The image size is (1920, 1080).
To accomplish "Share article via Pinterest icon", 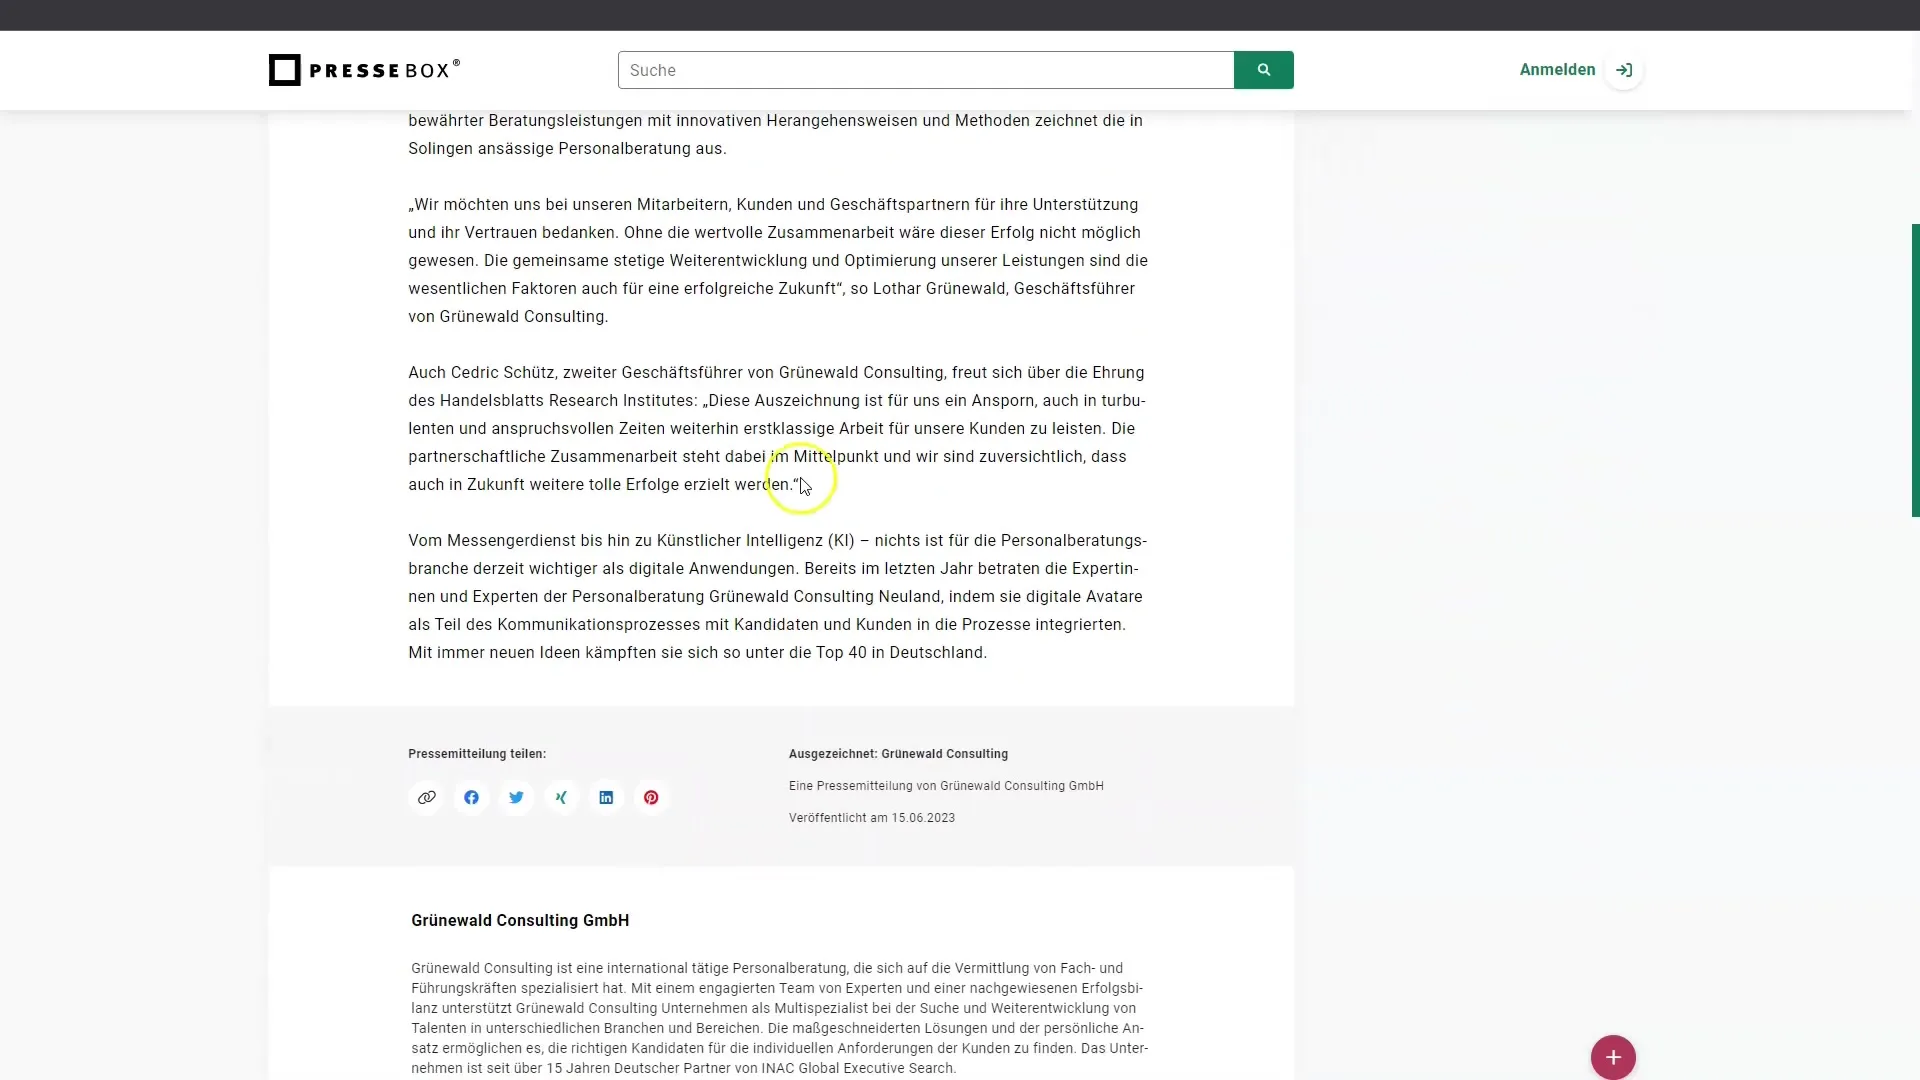I will tap(651, 796).
